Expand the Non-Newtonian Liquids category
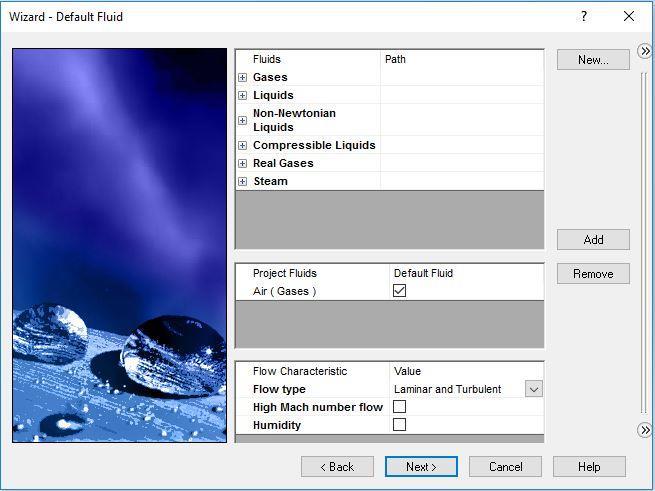 coord(242,120)
